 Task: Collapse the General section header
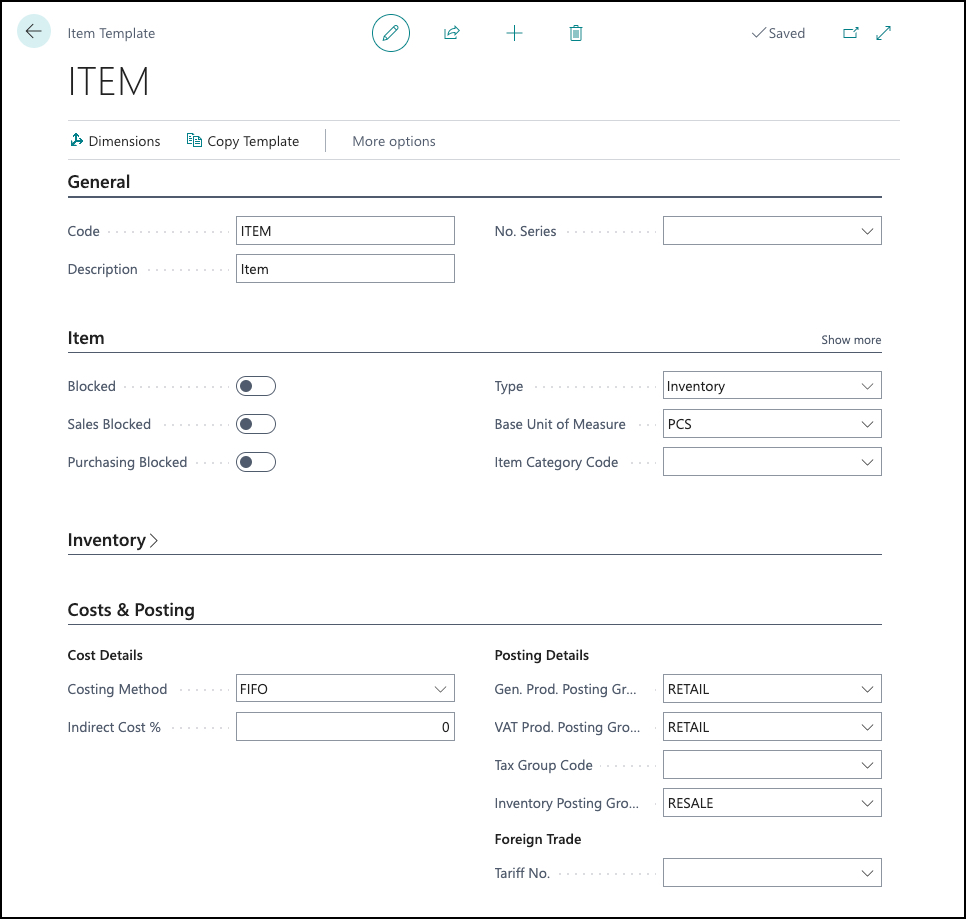click(99, 182)
